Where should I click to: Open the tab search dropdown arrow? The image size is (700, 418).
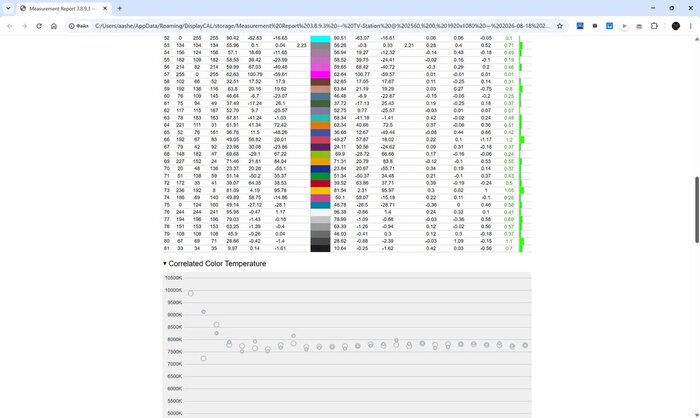(x=8, y=8)
